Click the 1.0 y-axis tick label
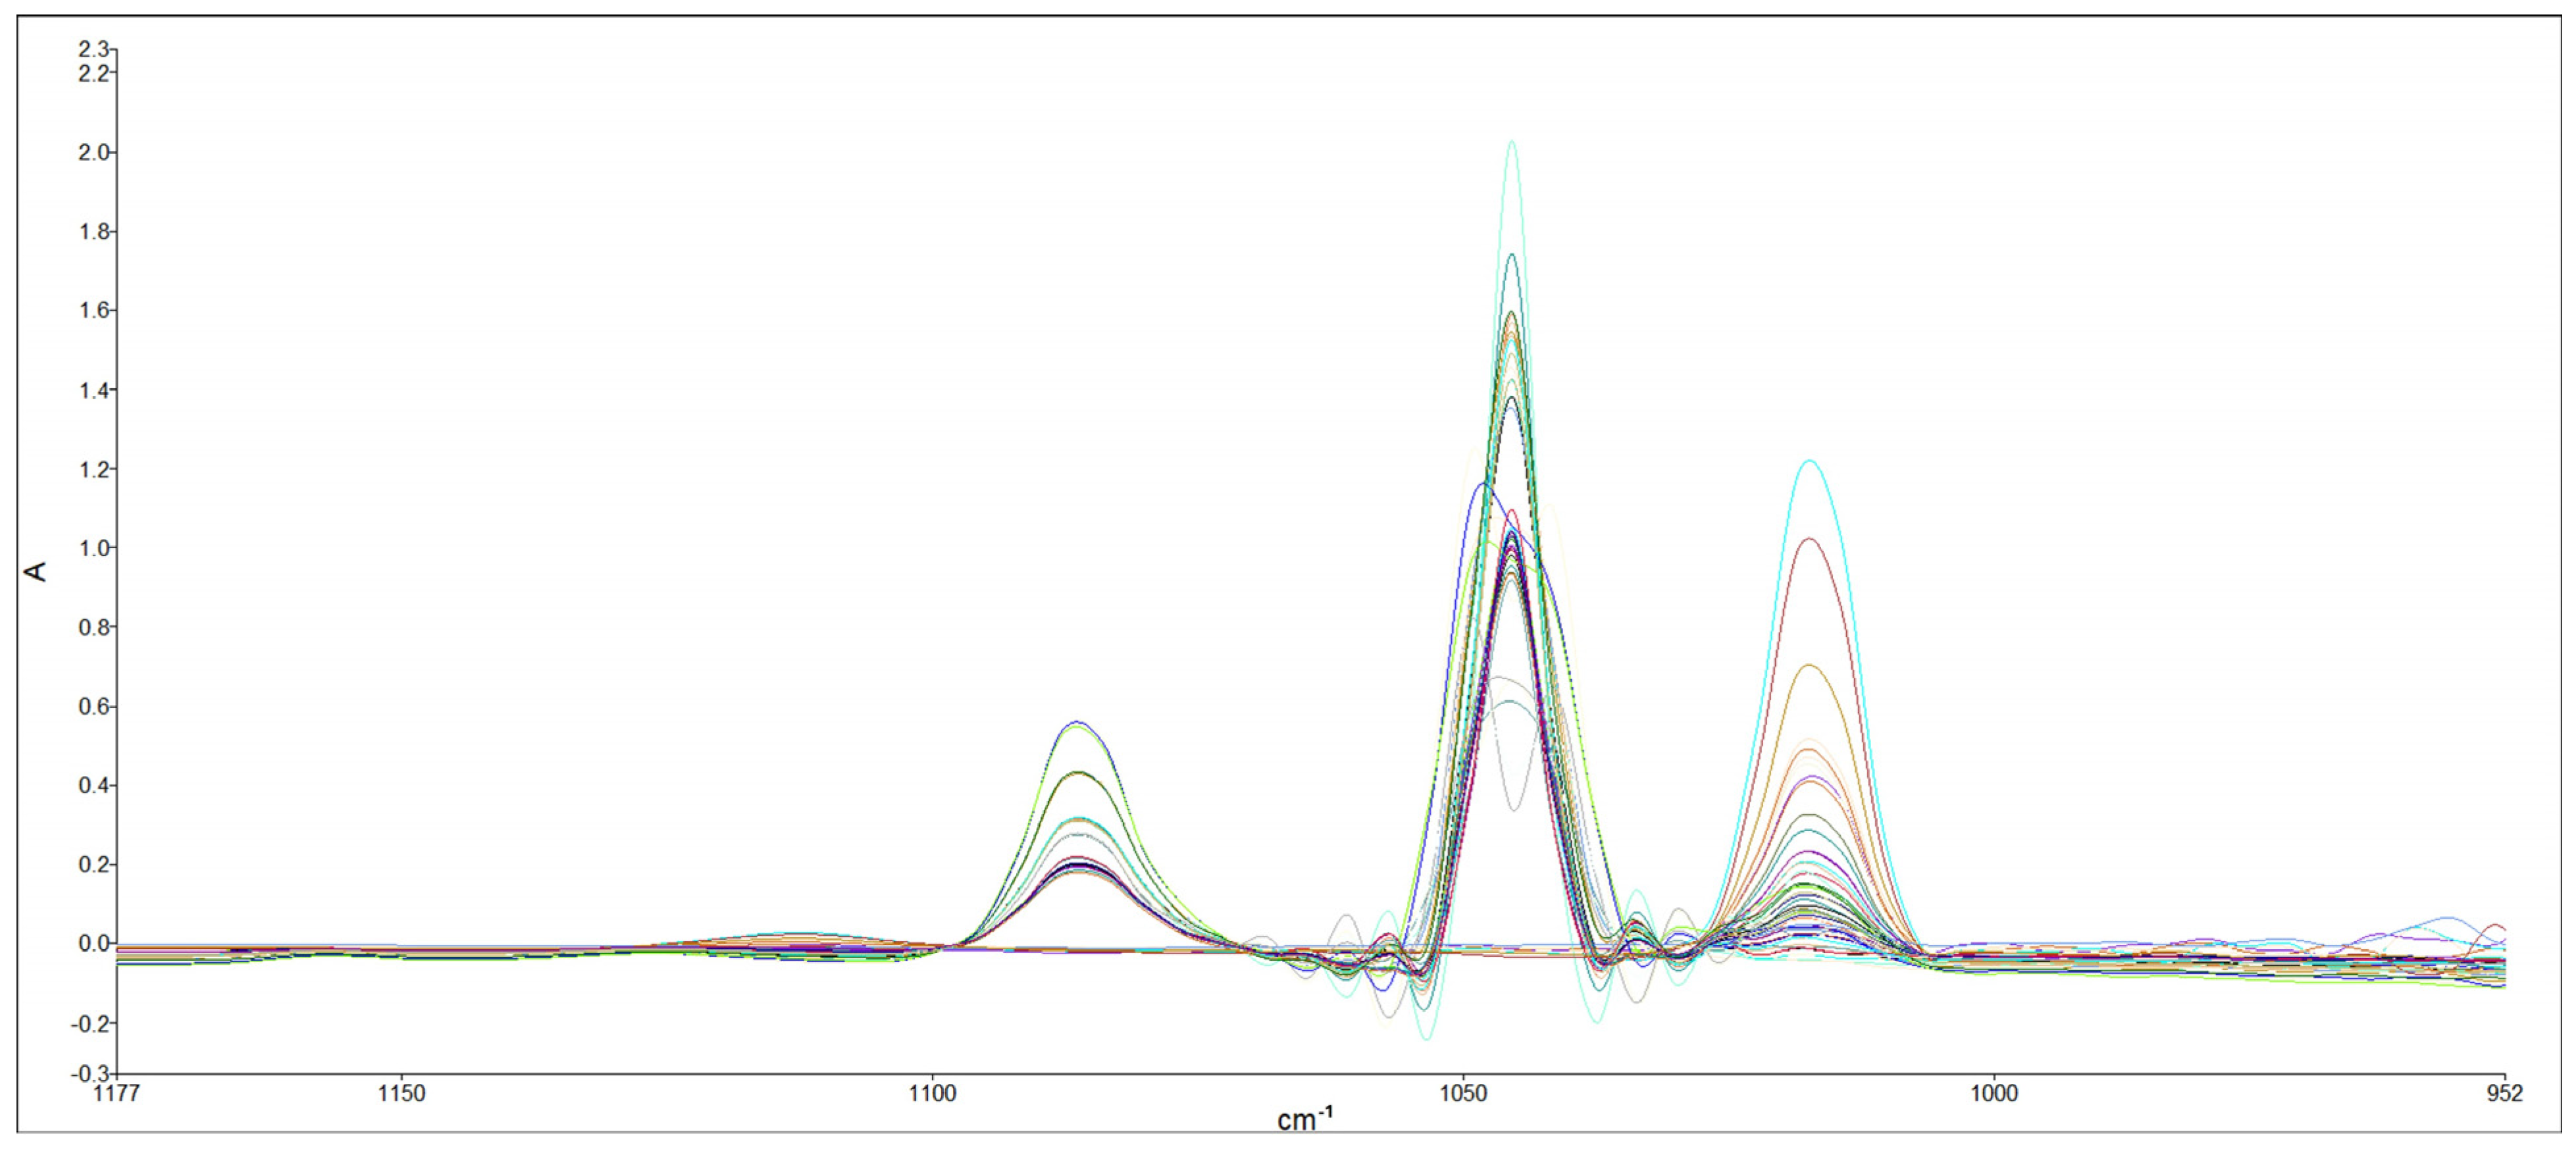2576x1151 pixels. point(94,548)
